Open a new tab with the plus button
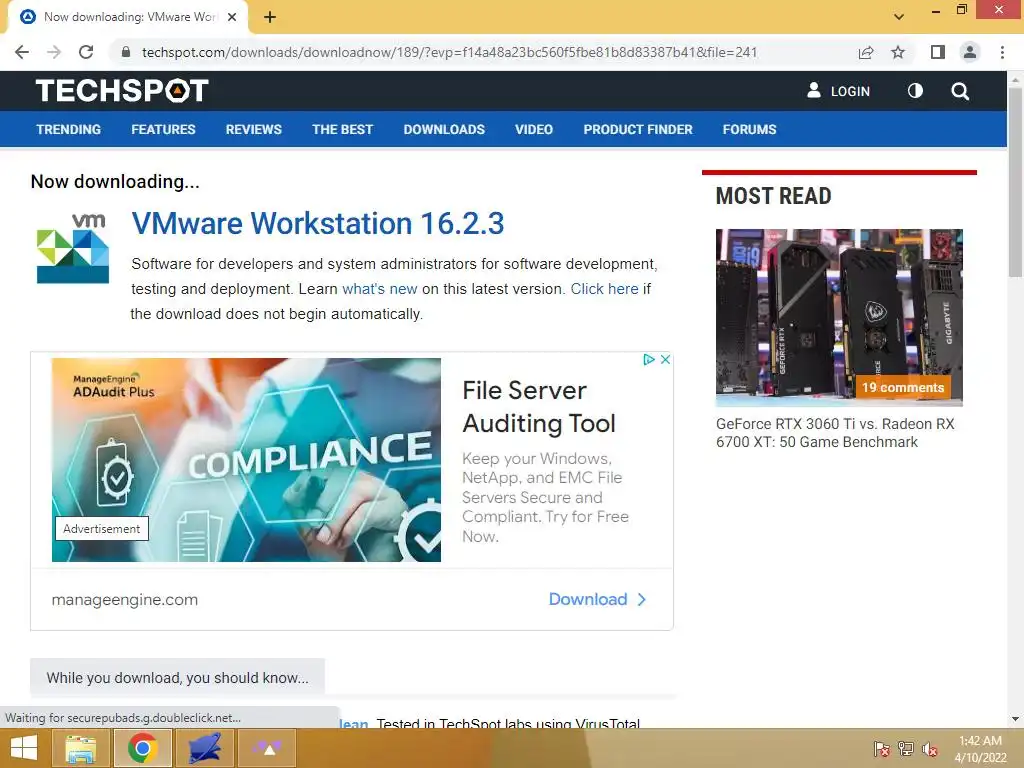1024x768 pixels. (x=270, y=18)
